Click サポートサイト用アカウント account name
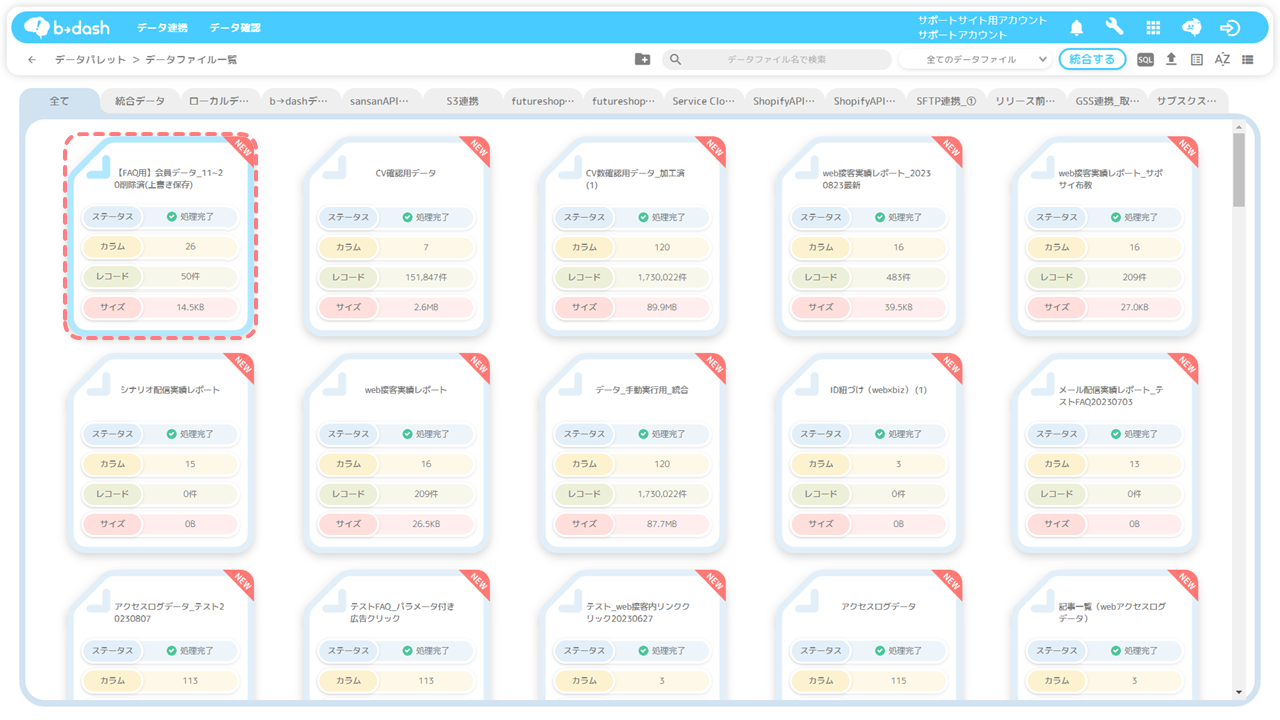The width and height of the screenshot is (1280, 720). [x=983, y=20]
